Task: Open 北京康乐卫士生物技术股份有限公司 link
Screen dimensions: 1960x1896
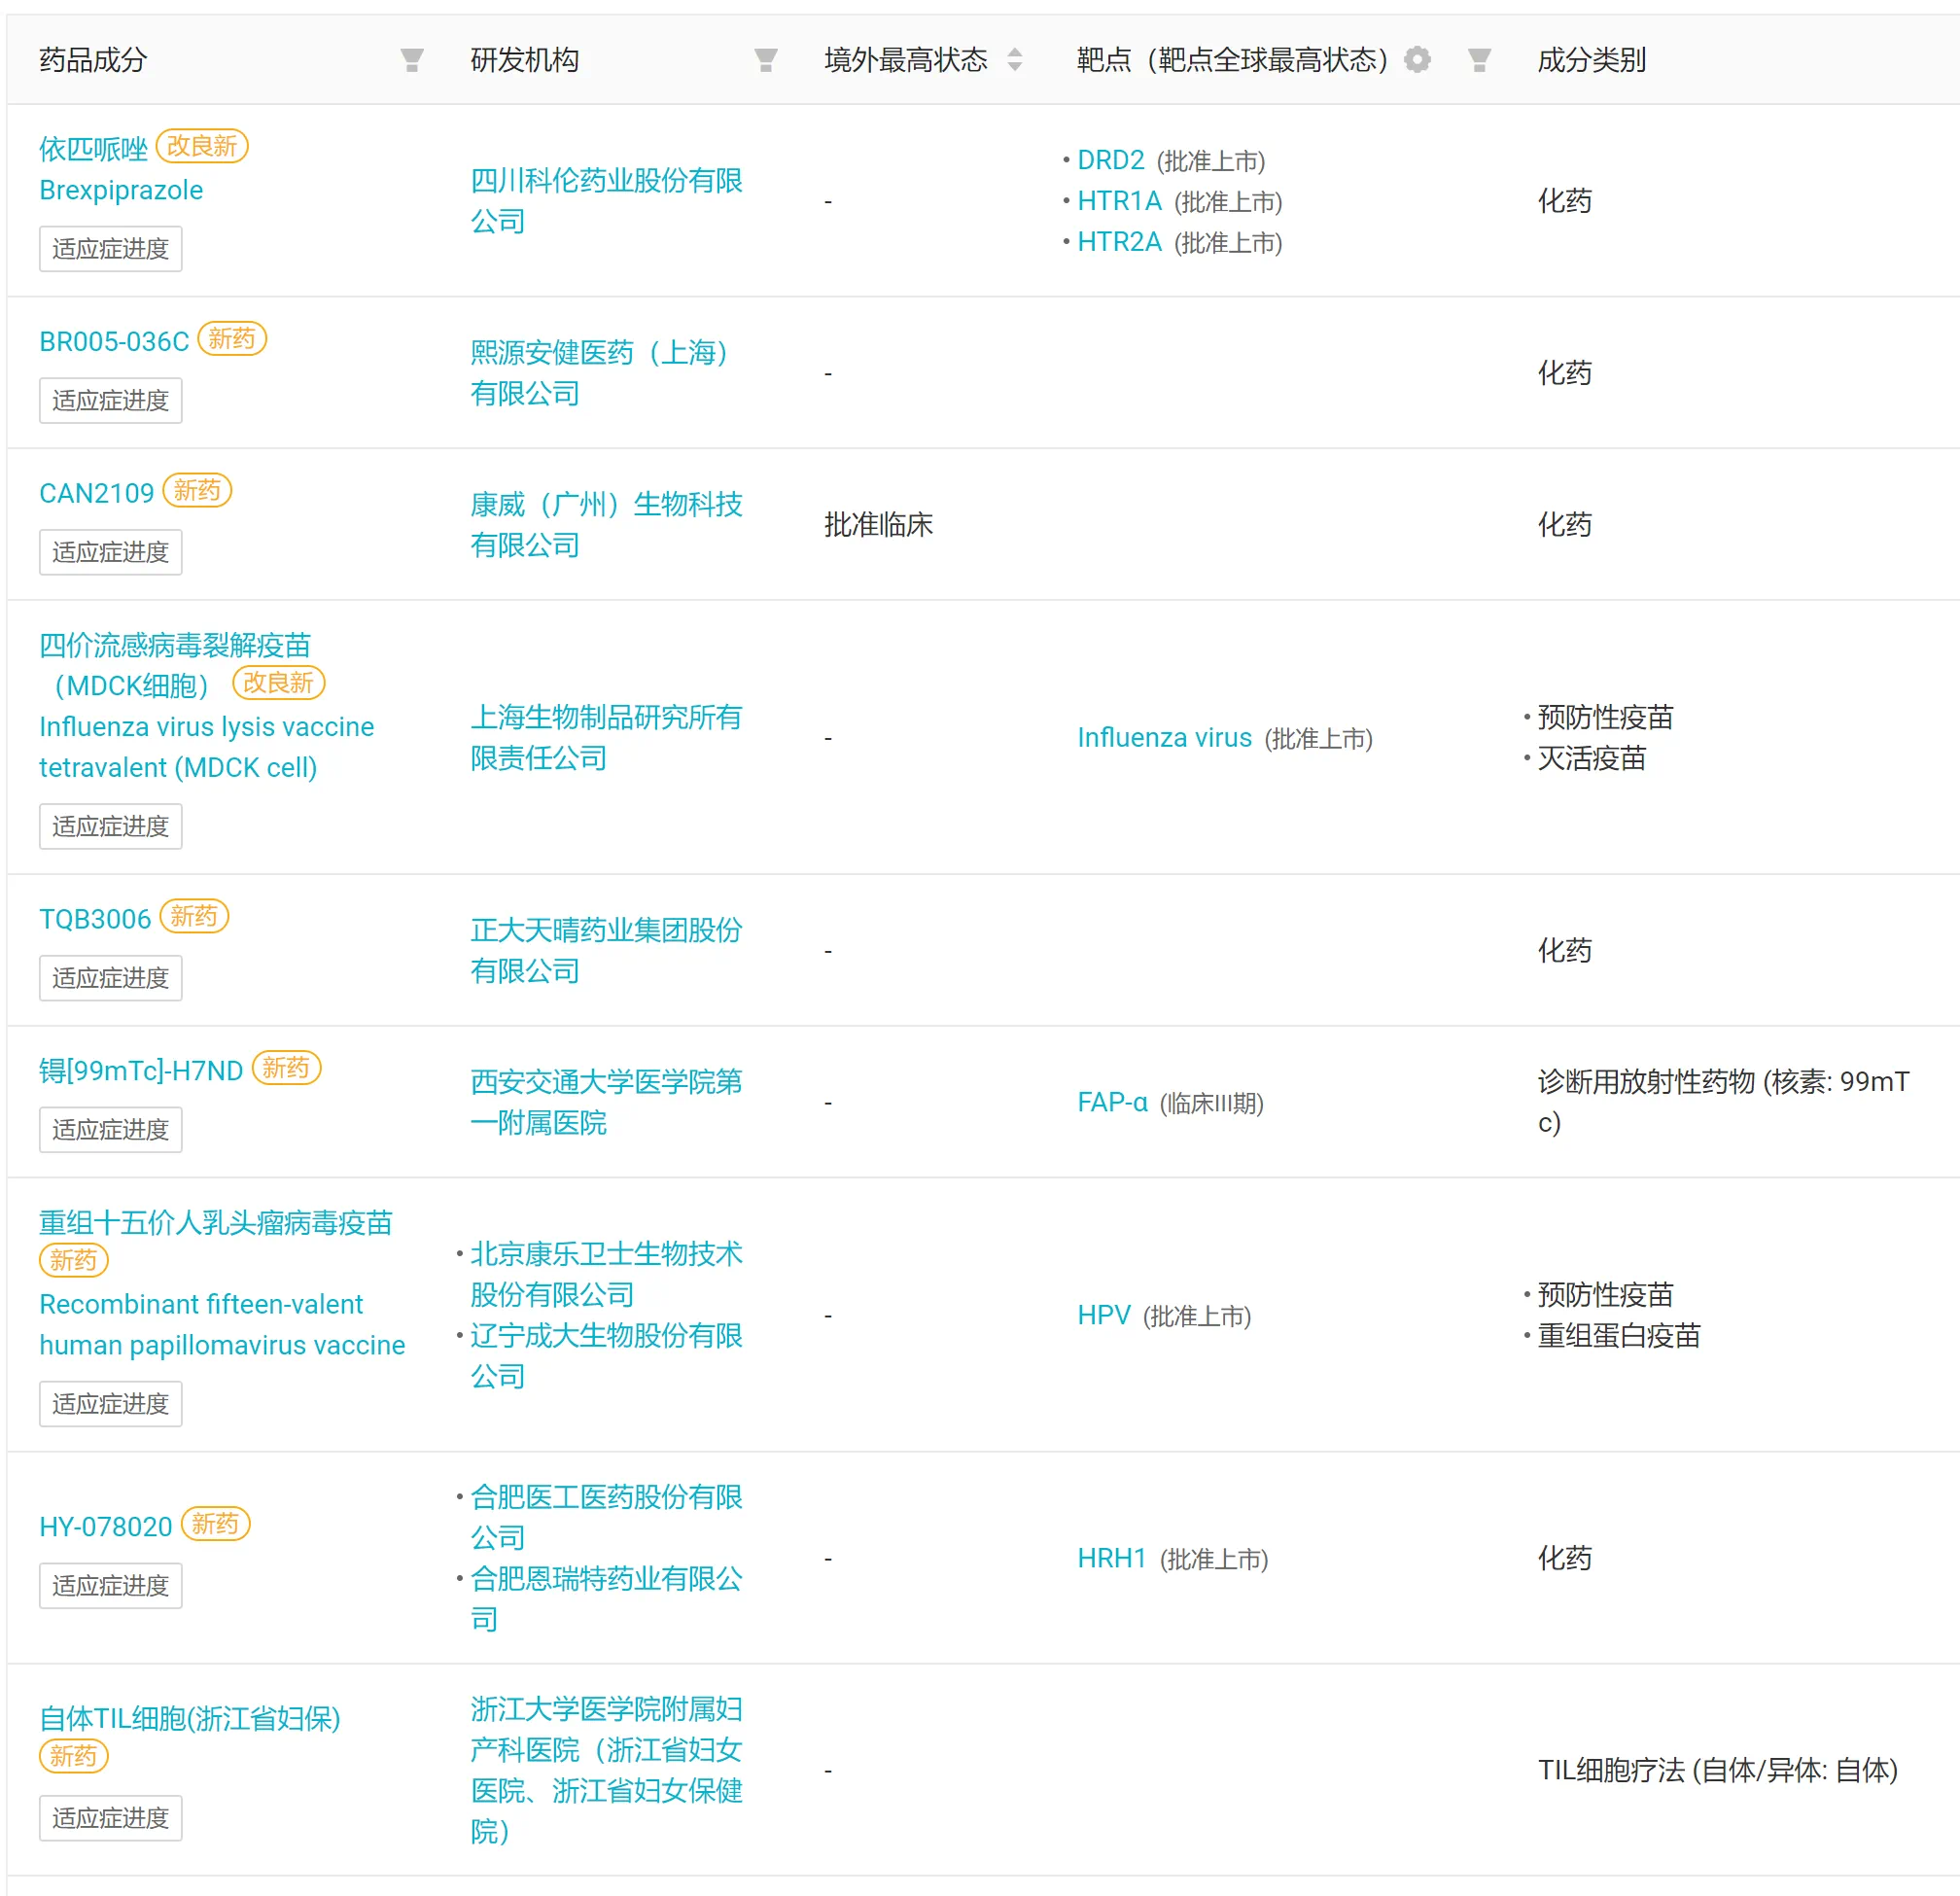Action: (x=606, y=1273)
